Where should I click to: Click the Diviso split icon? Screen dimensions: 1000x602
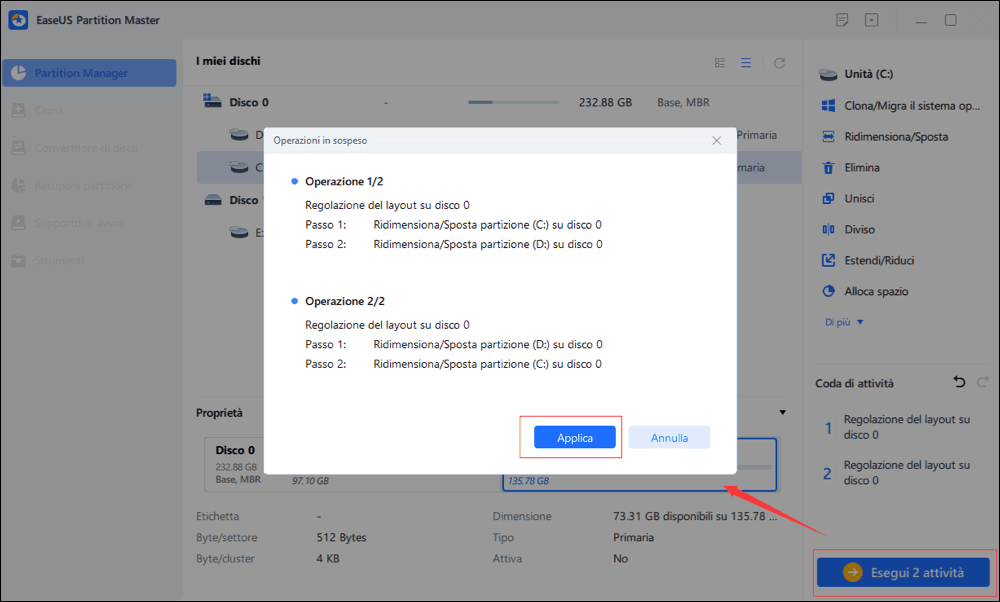click(828, 230)
